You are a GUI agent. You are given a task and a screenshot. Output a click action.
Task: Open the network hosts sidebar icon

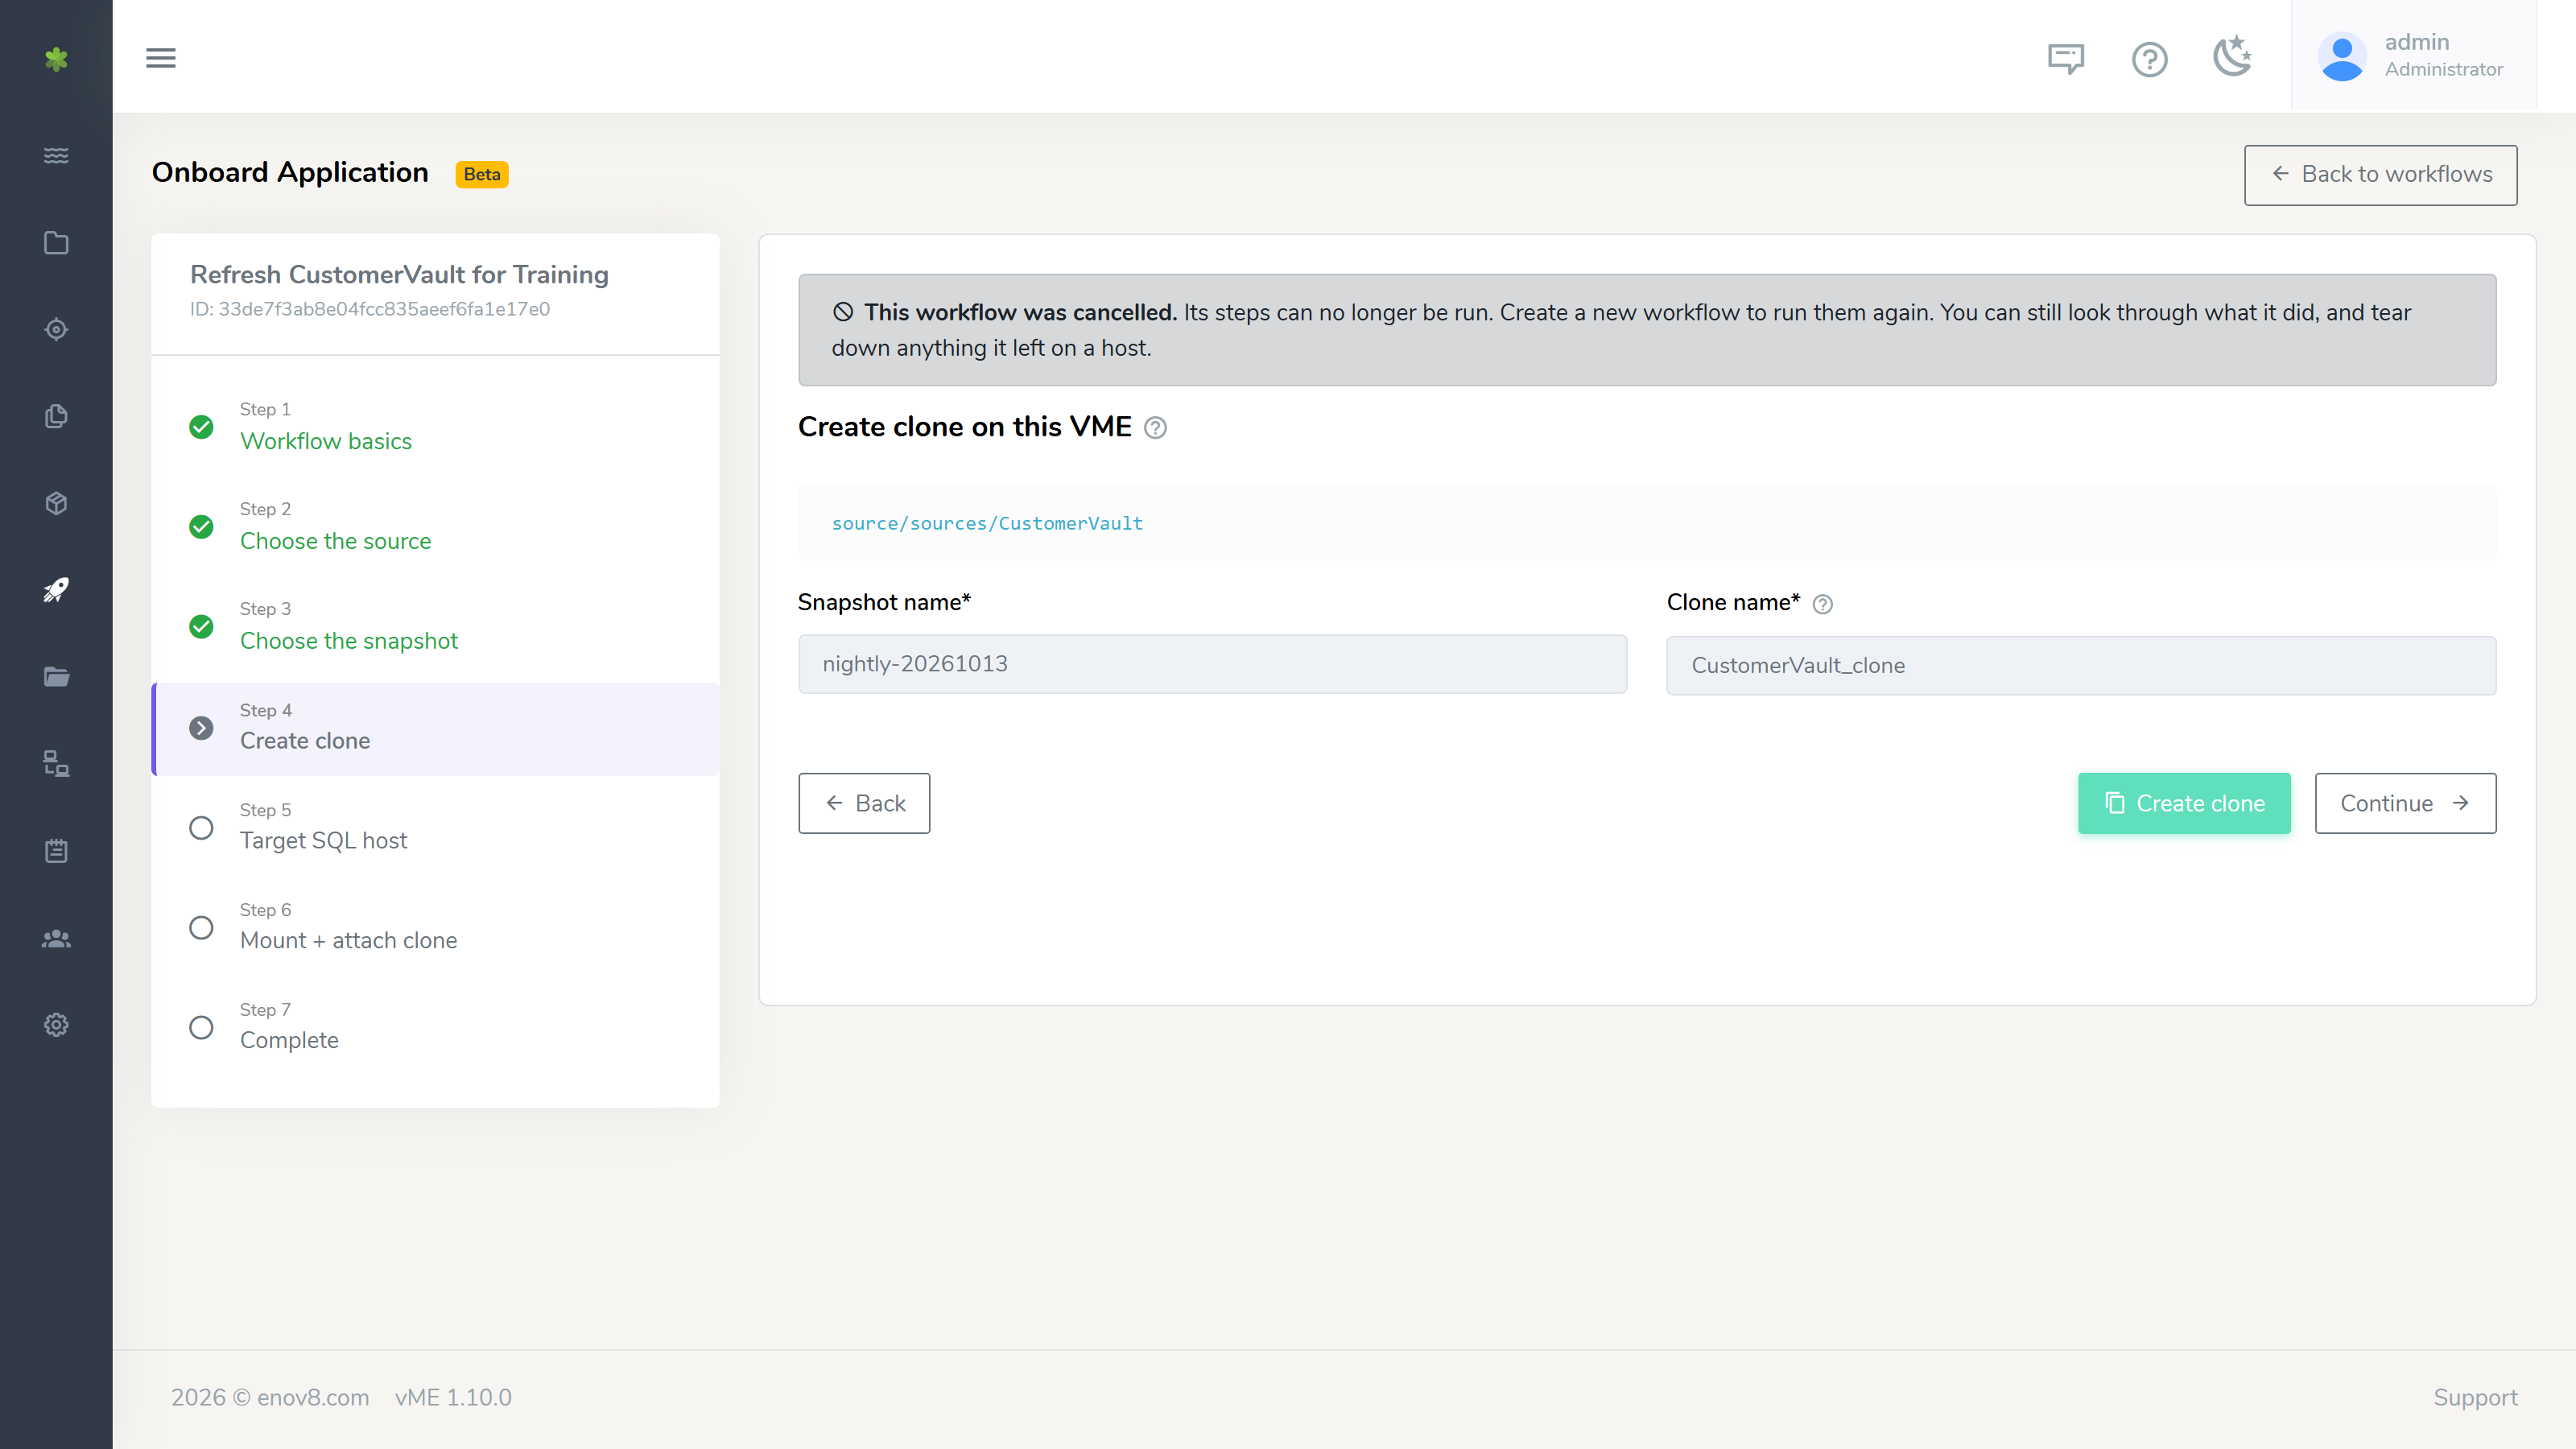tap(56, 764)
